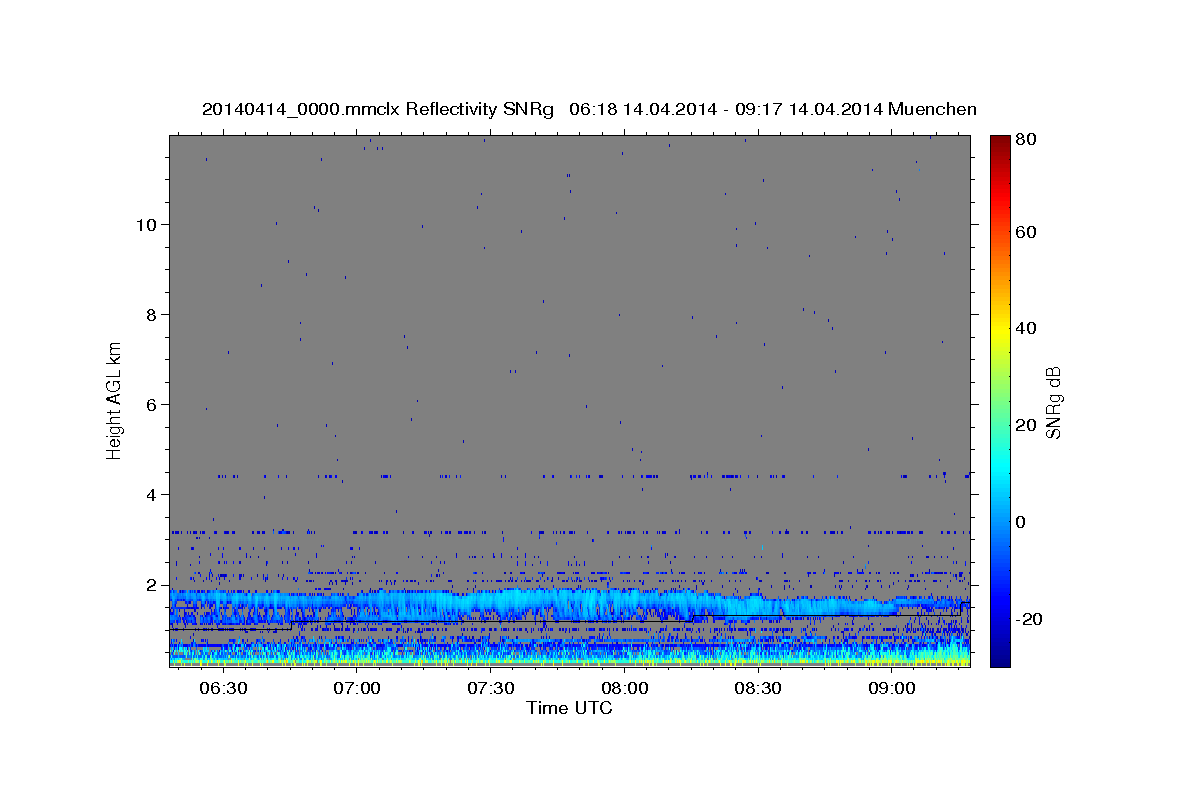Screen dimensions: 1200x800
Task: Click the colorbar value 60
Action: click(1028, 232)
